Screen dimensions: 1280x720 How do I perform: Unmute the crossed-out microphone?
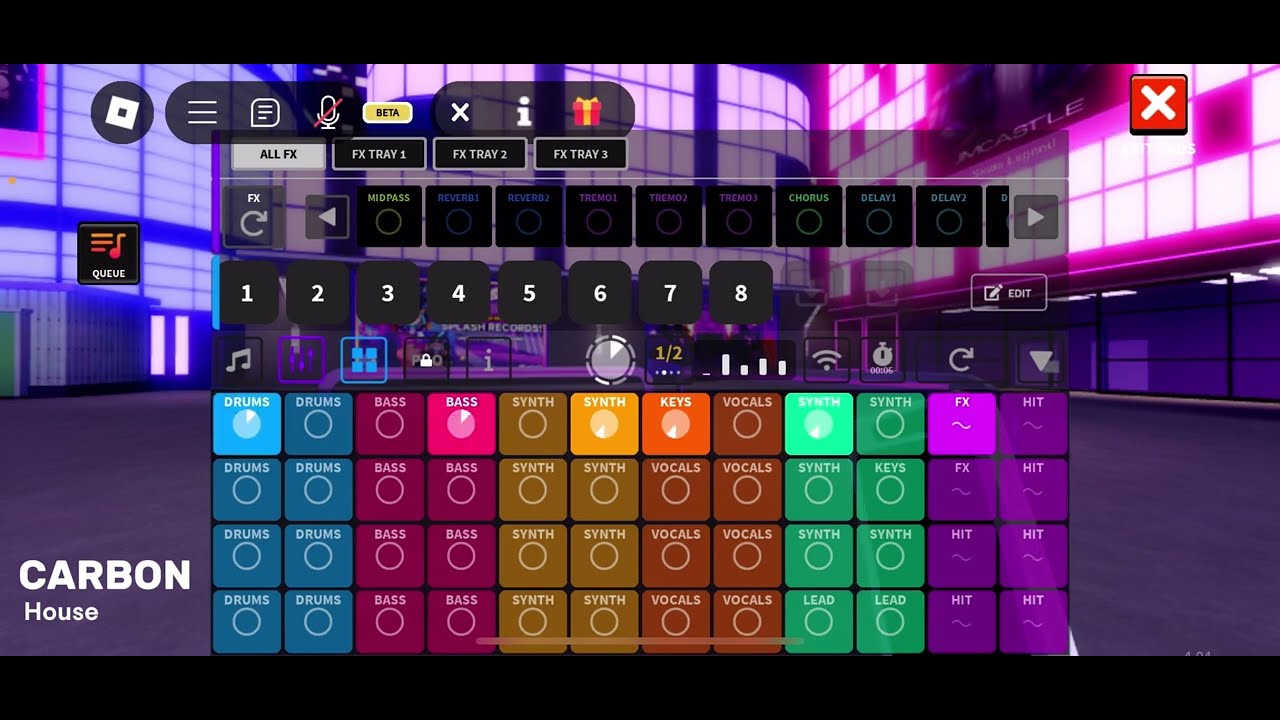pos(328,112)
